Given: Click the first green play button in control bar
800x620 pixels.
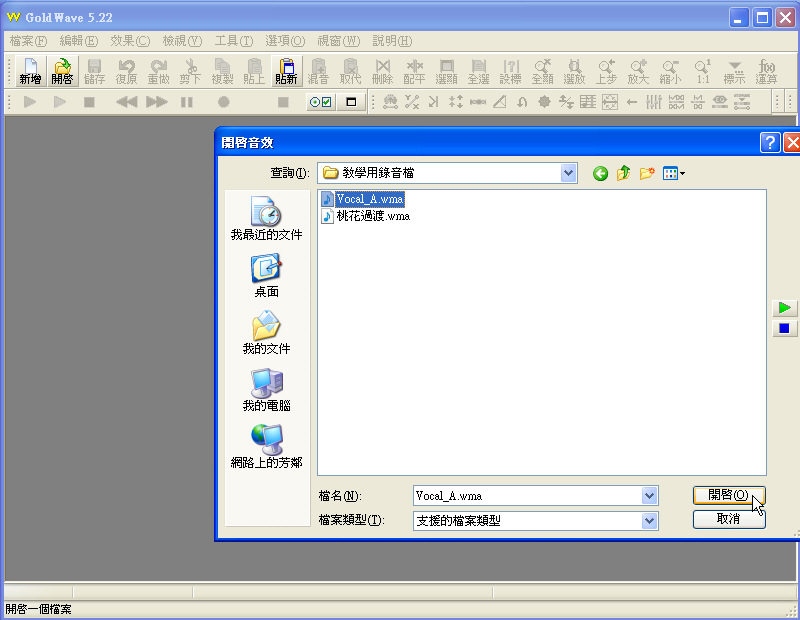Looking at the screenshot, I should [x=30, y=102].
